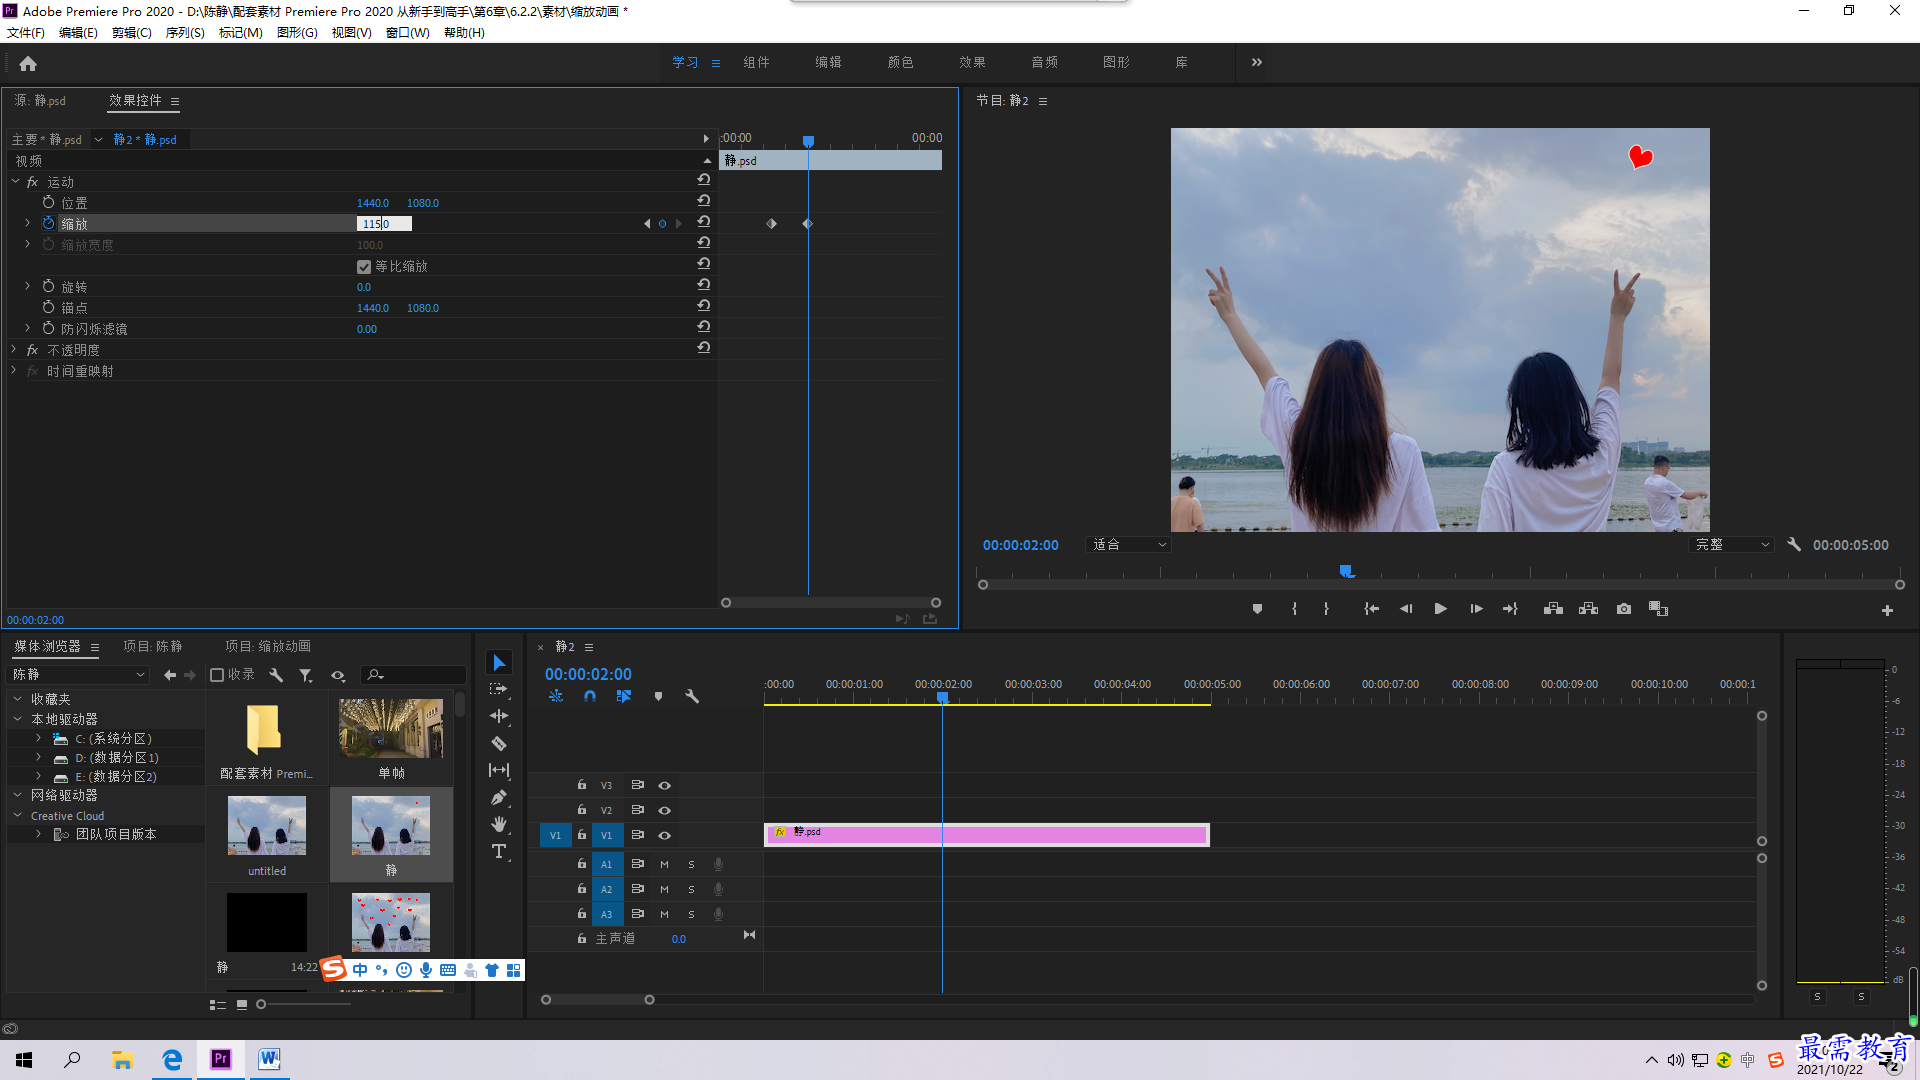Go to previous Scale keyframe
Image resolution: width=1920 pixels, height=1080 pixels.
point(646,224)
